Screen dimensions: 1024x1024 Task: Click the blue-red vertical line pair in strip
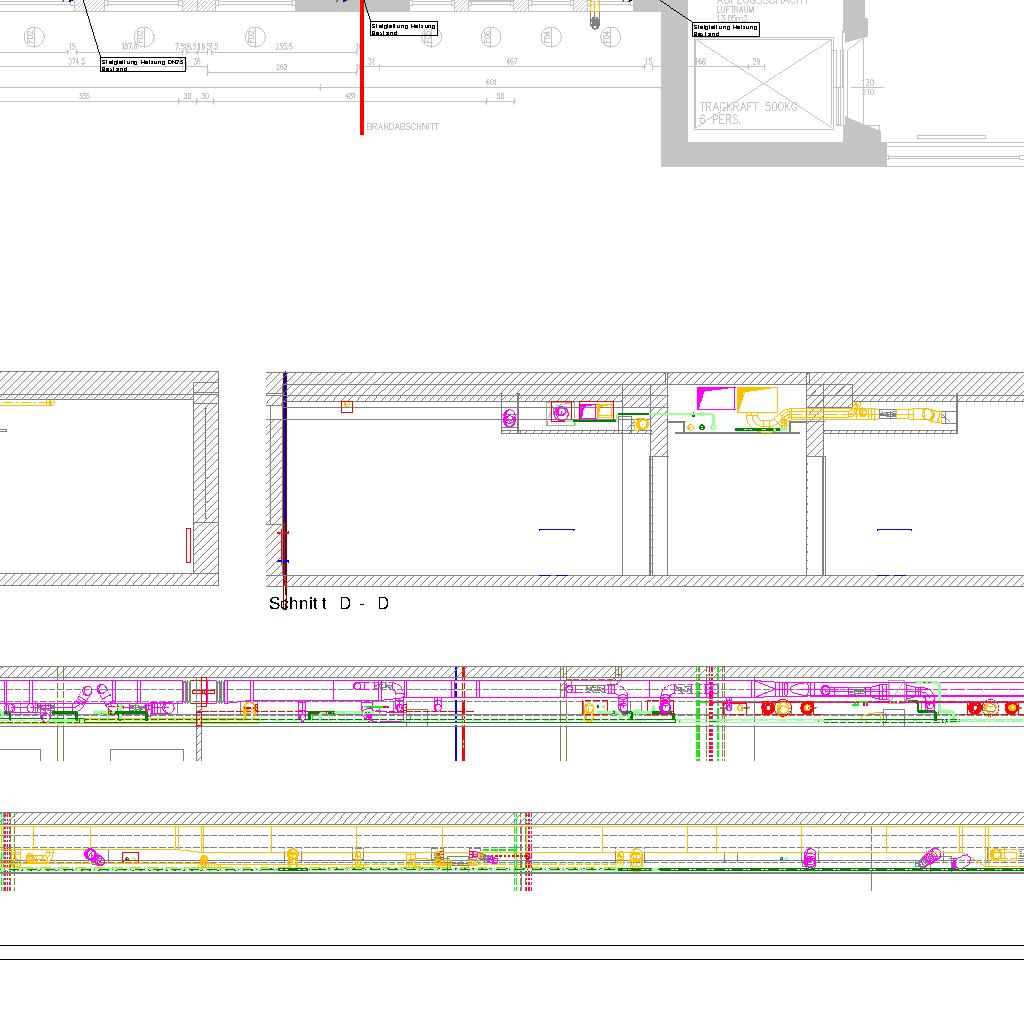(460, 712)
